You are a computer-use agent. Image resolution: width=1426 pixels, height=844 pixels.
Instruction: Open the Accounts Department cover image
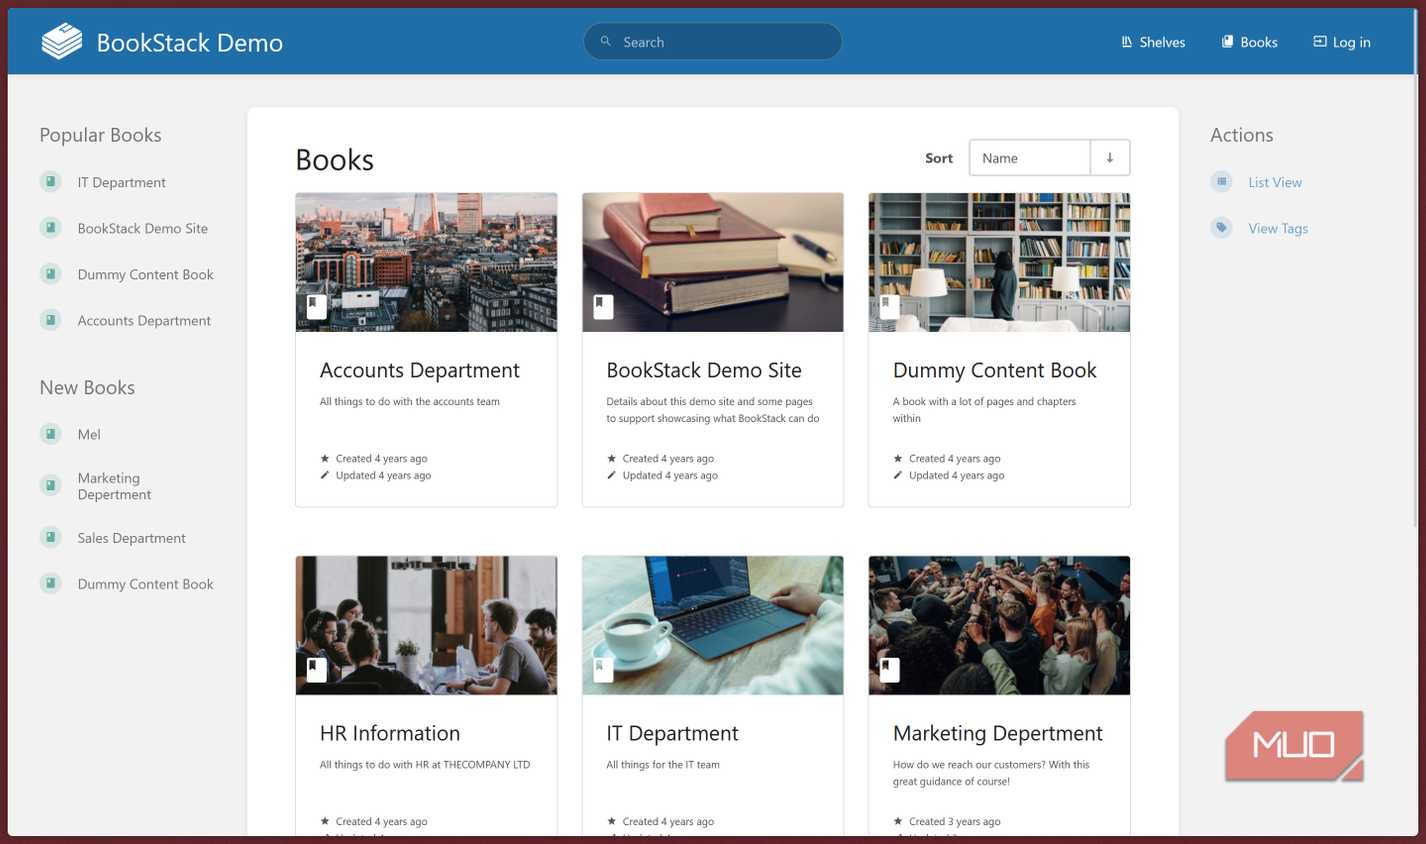(427, 262)
